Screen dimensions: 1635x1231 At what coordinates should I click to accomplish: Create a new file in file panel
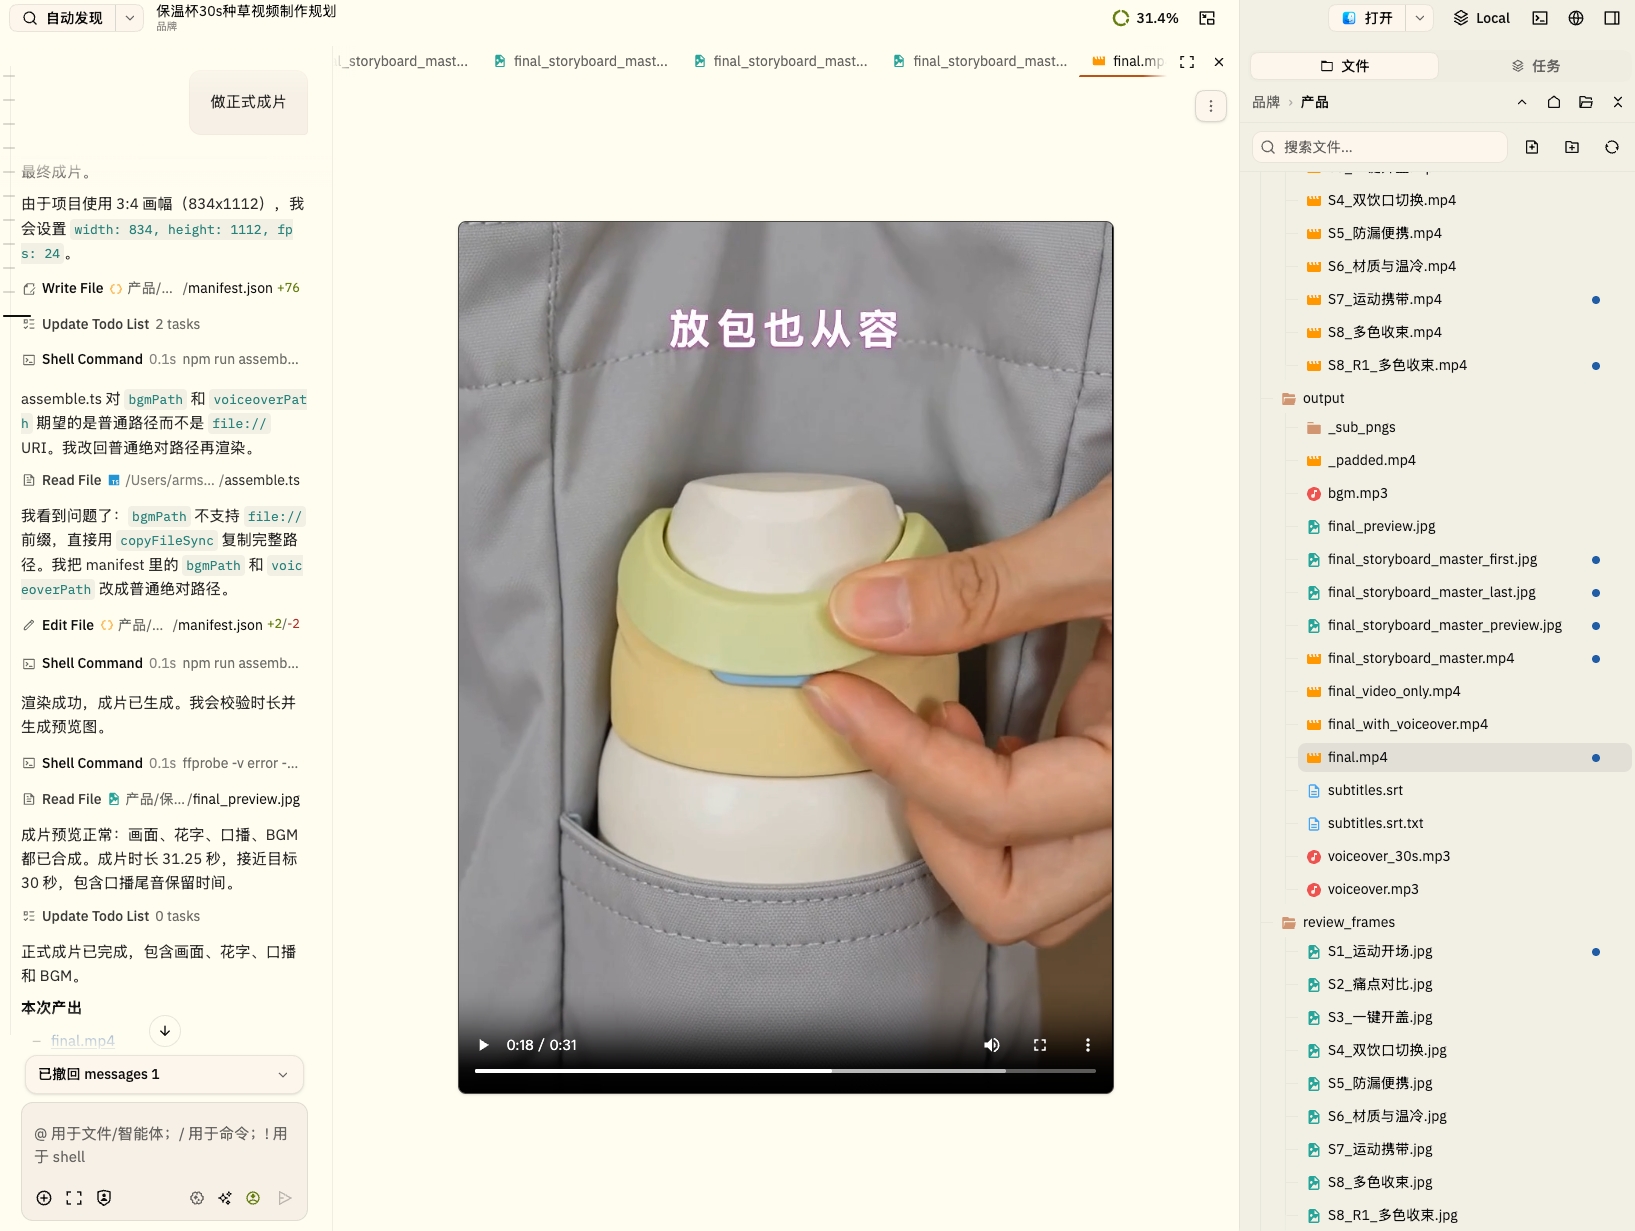[1532, 147]
